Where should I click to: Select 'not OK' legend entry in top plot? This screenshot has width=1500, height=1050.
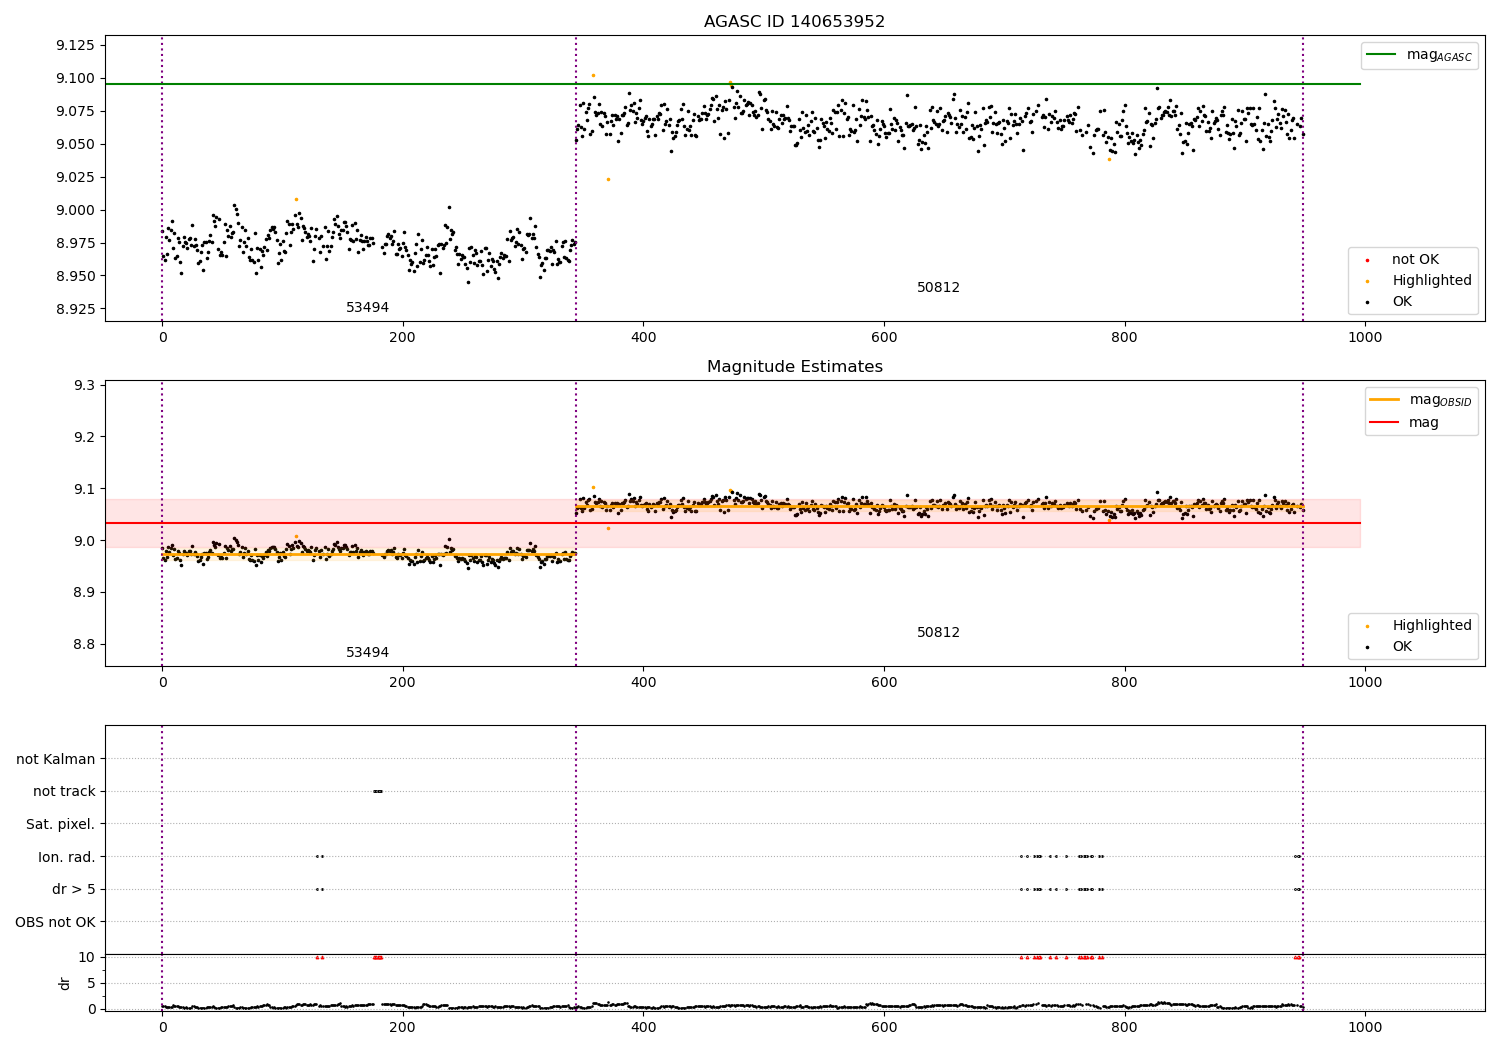pyautogui.click(x=1415, y=259)
